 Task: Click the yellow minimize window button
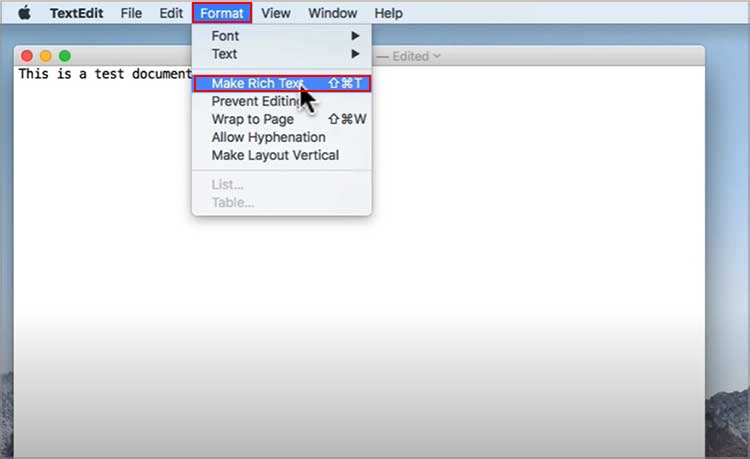(45, 56)
